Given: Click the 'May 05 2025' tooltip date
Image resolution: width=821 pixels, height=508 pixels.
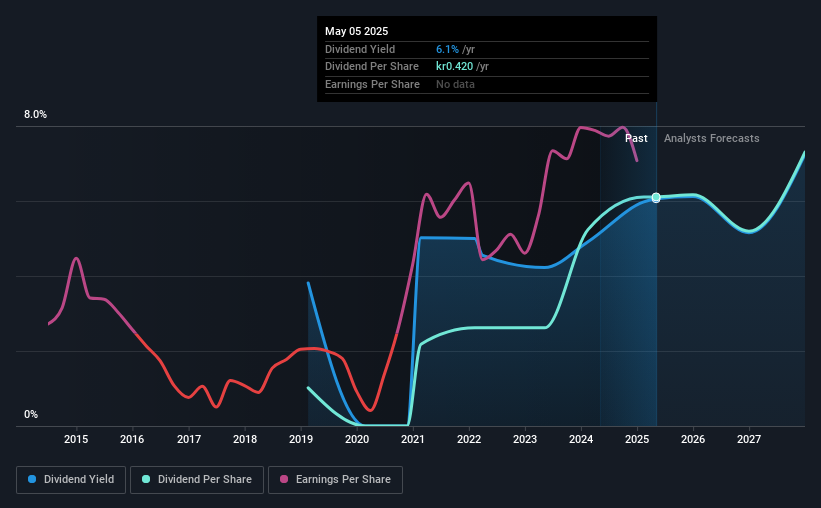Looking at the screenshot, I should [x=357, y=31].
